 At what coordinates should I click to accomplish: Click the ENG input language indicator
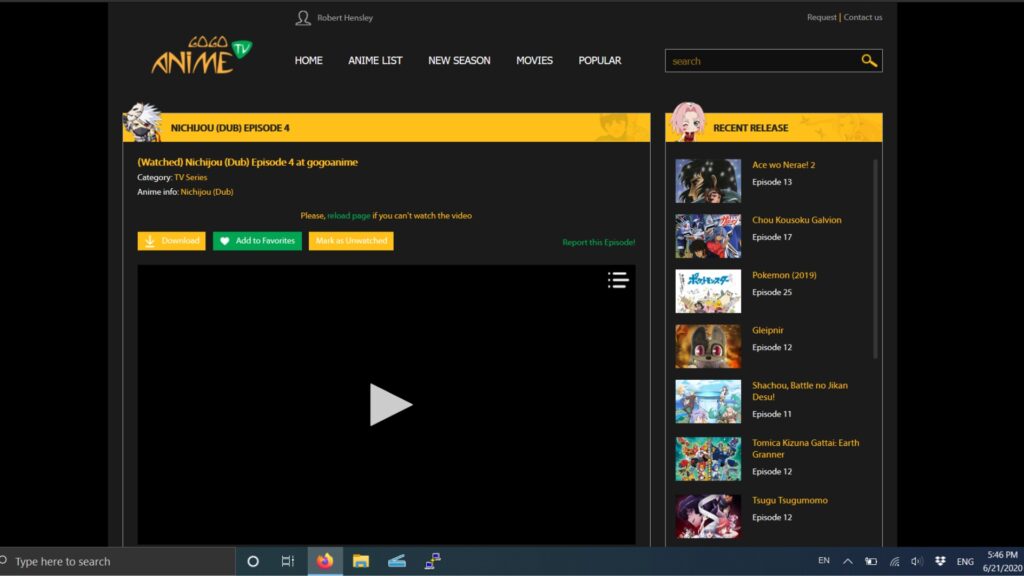965,562
